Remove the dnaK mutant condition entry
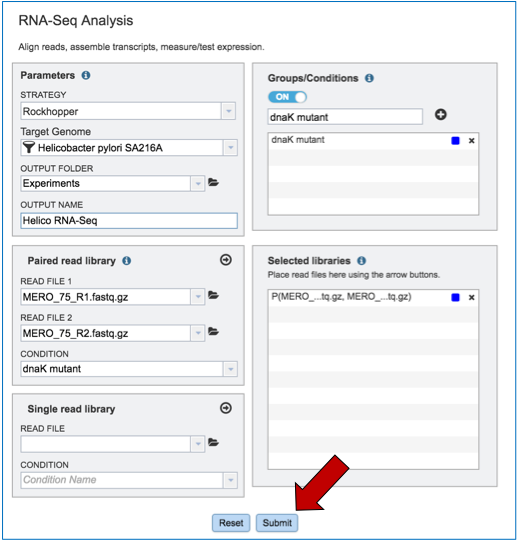 click(472, 141)
